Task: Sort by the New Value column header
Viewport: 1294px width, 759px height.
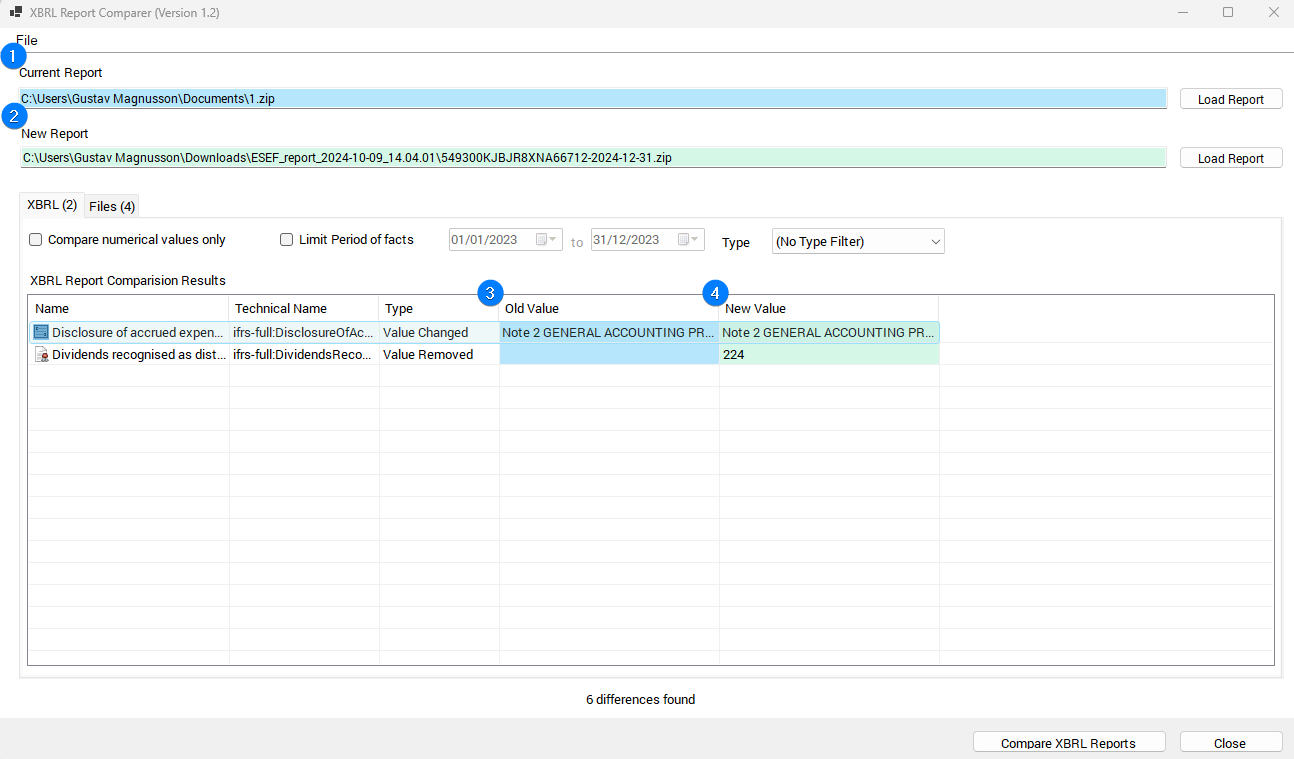Action: point(829,308)
